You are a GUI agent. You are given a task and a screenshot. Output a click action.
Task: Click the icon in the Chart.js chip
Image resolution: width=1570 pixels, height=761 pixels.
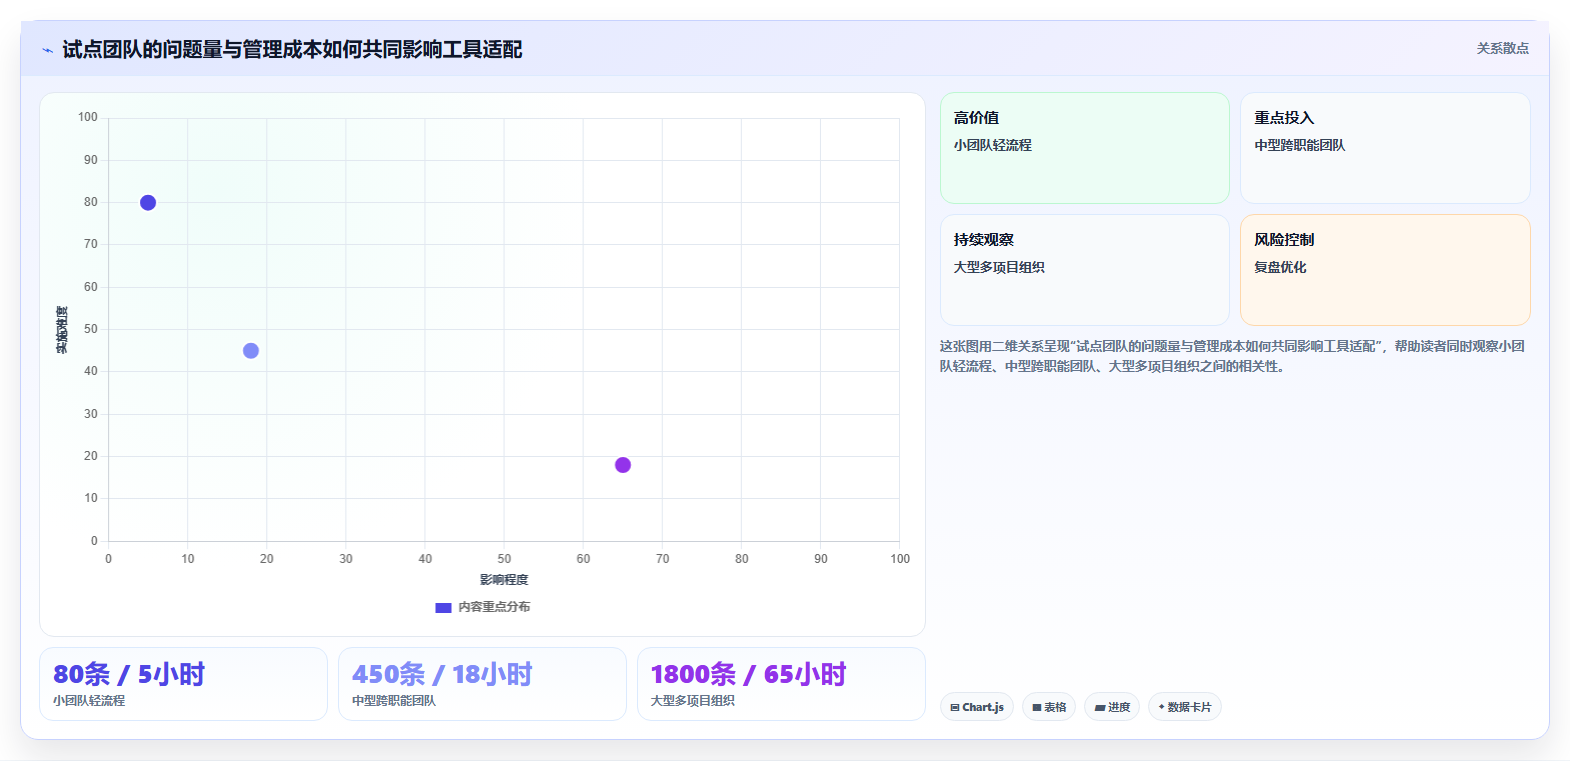pyautogui.click(x=955, y=707)
